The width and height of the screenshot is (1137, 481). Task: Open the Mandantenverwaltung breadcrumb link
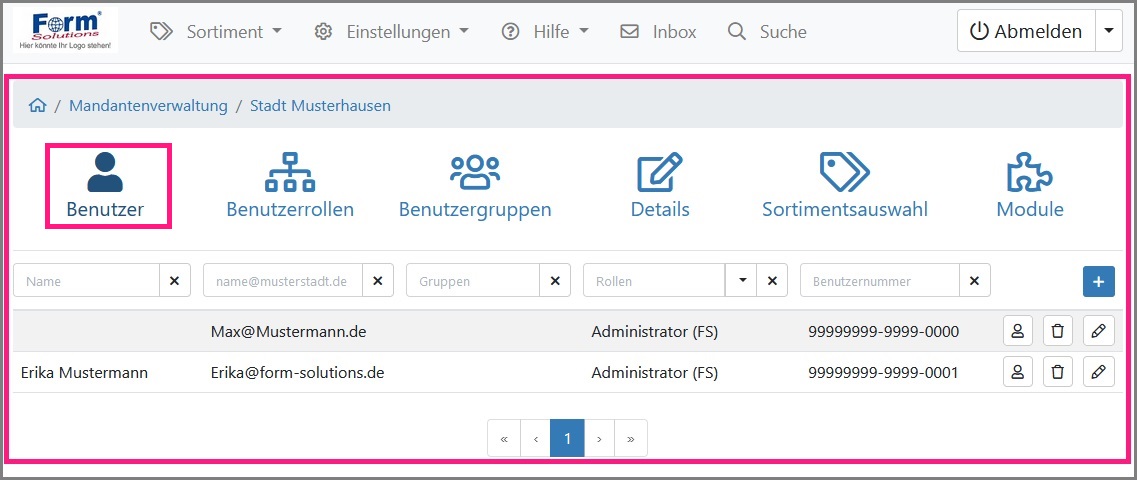(x=148, y=106)
